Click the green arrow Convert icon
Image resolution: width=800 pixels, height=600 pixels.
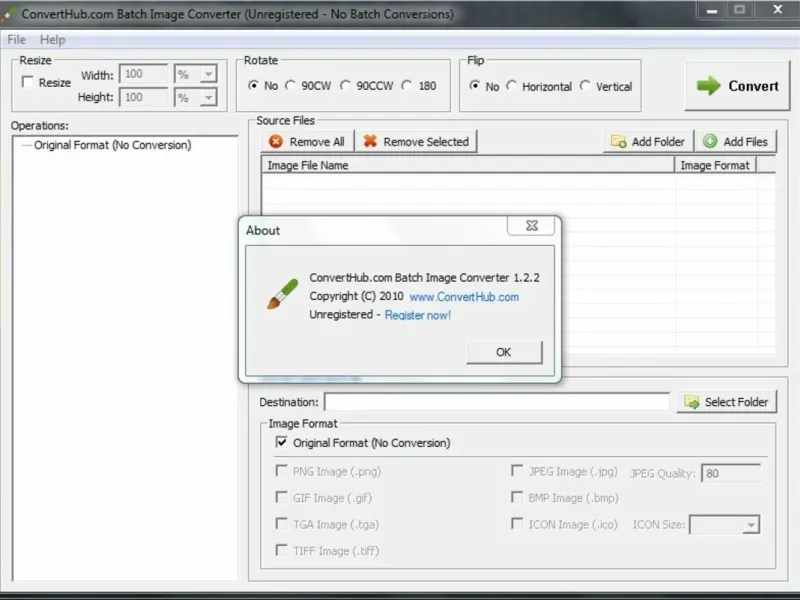tap(709, 86)
